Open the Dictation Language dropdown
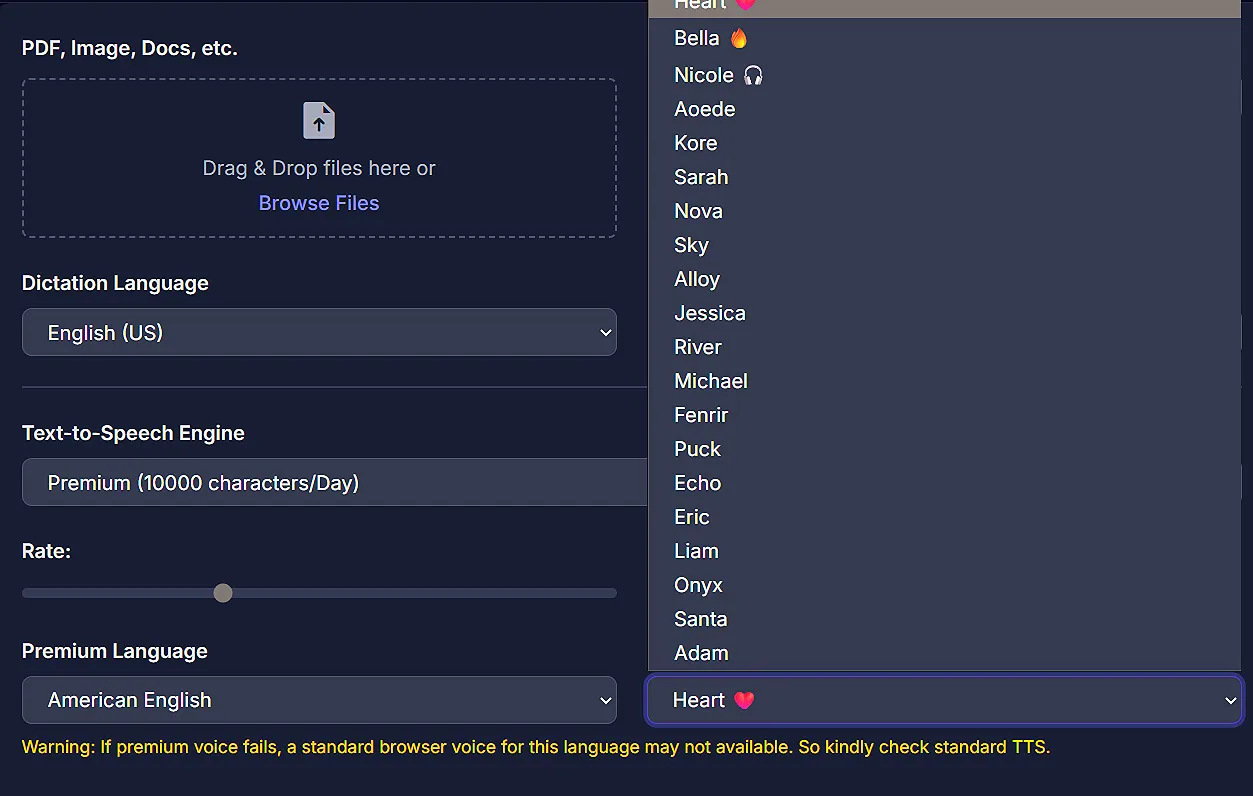 click(318, 332)
